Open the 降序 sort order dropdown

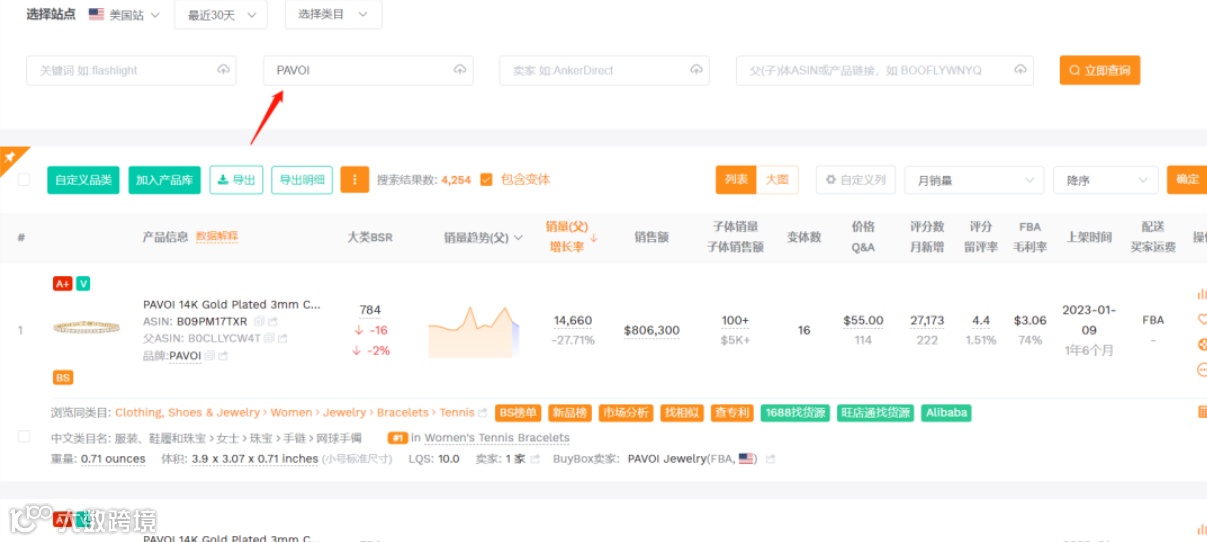[1105, 180]
